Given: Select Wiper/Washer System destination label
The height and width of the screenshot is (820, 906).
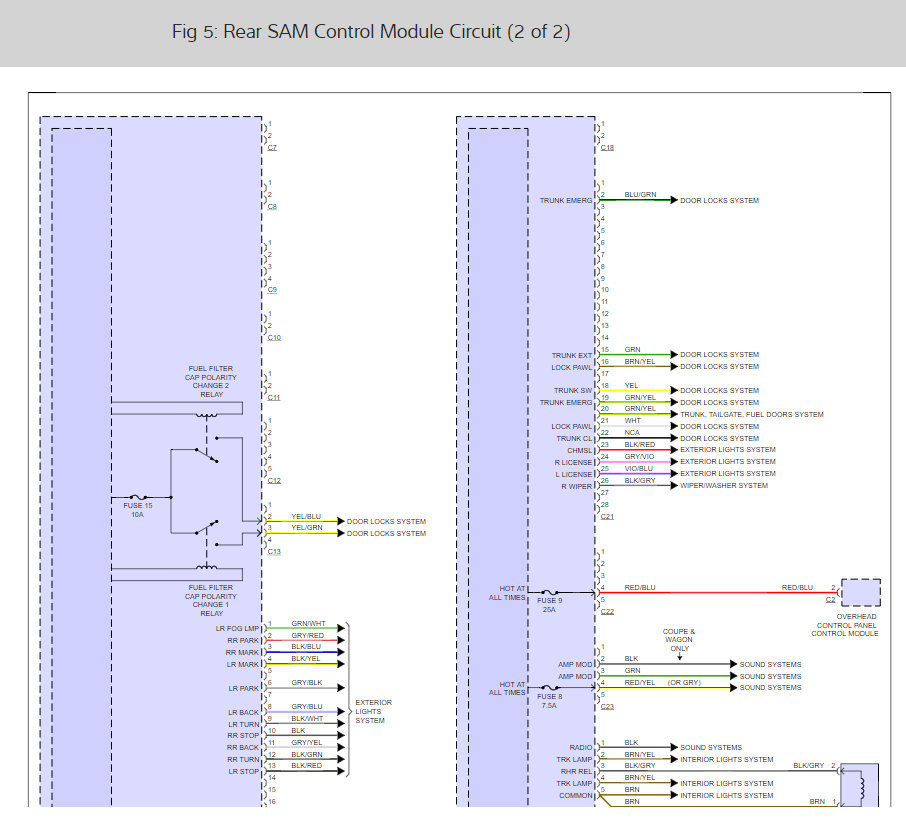Looking at the screenshot, I should [x=724, y=486].
